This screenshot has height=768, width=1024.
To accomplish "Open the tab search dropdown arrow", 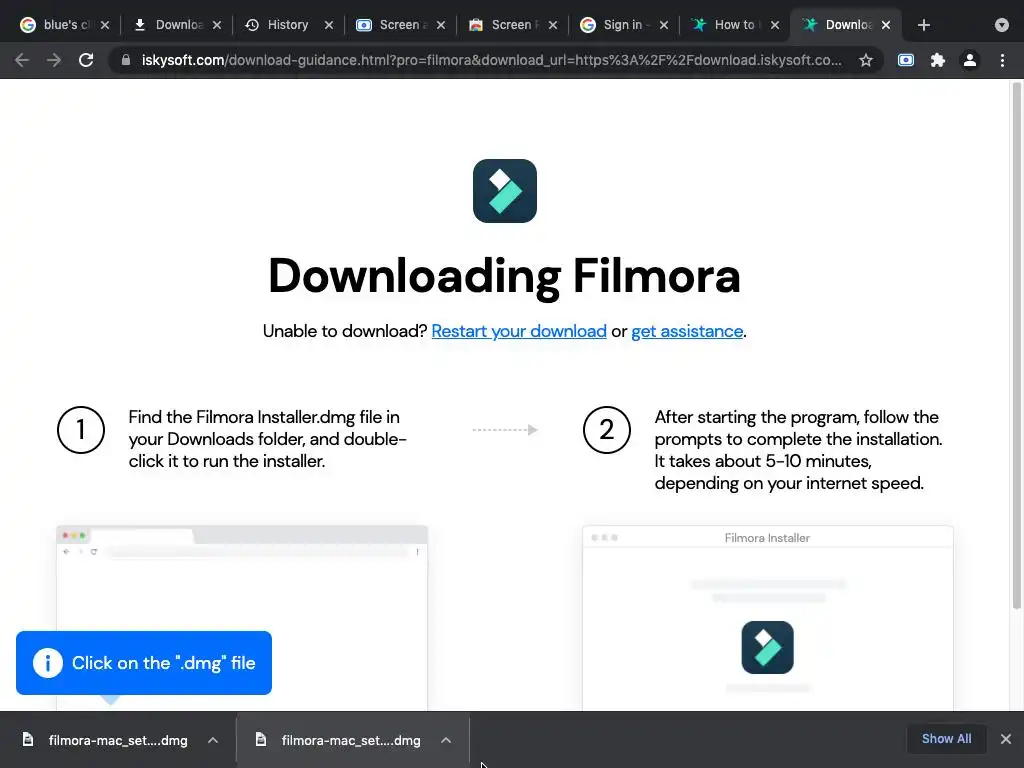I will [x=1002, y=25].
